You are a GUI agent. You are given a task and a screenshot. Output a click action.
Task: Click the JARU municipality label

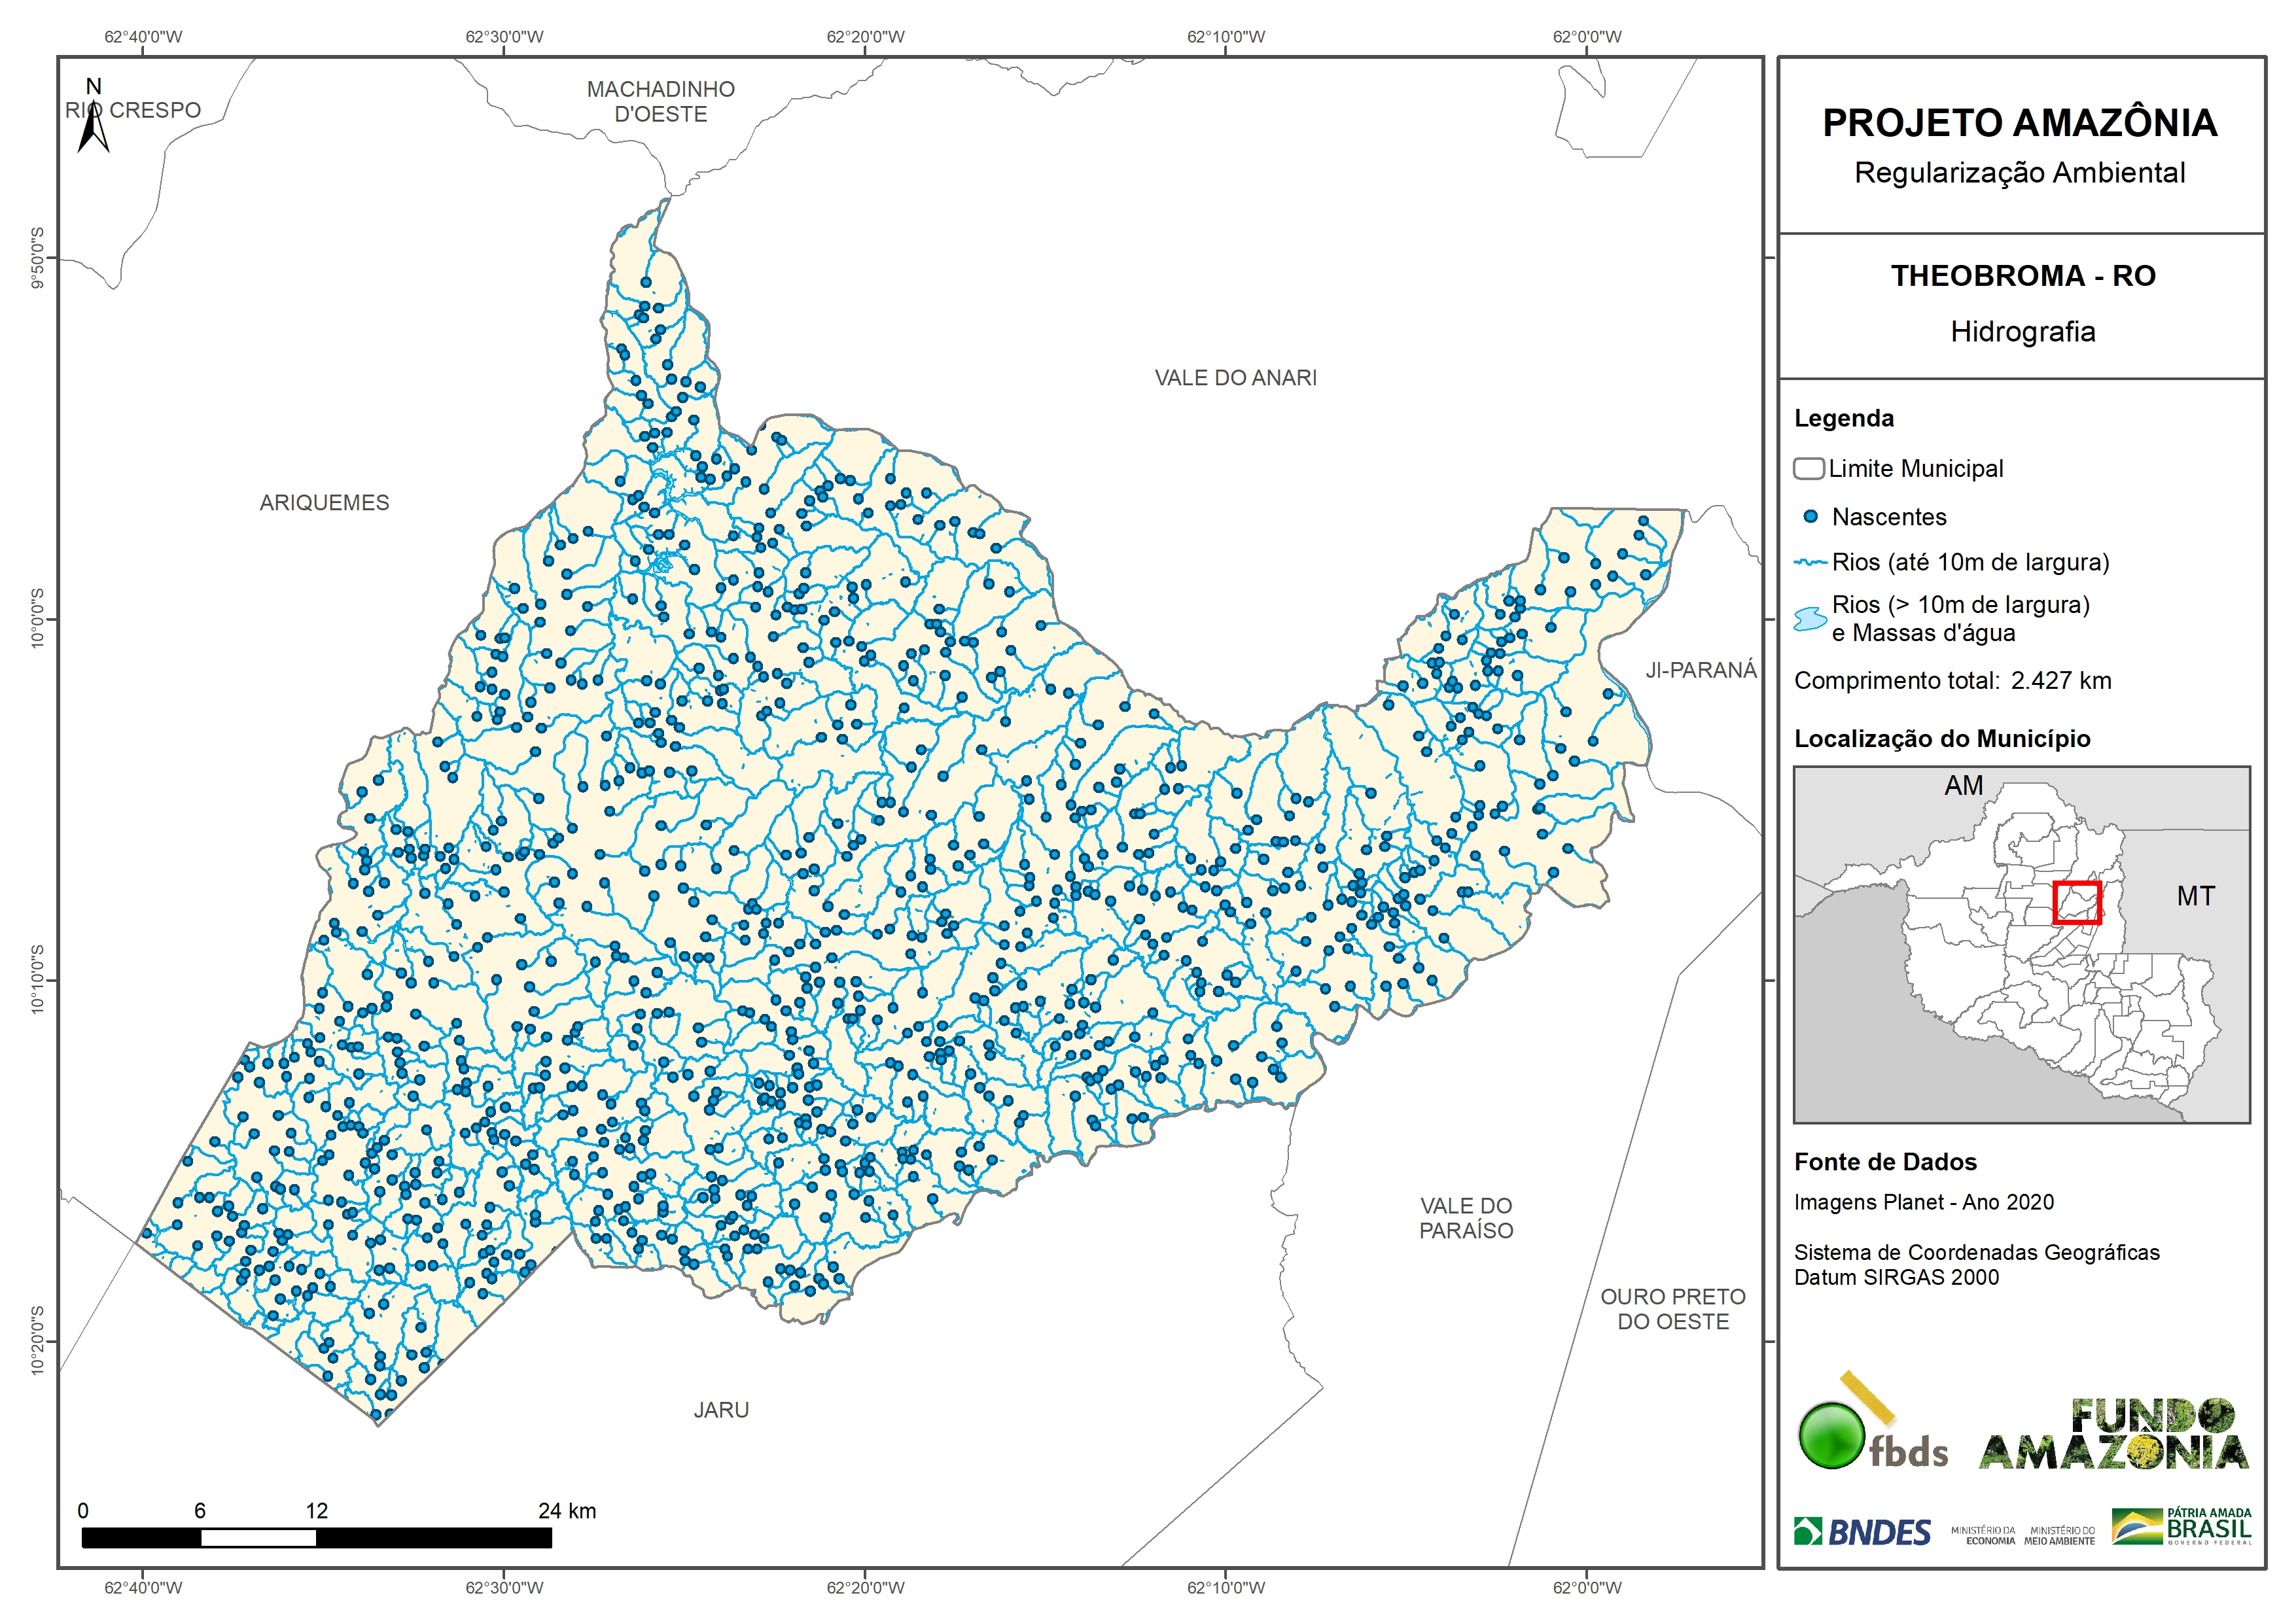(721, 1410)
